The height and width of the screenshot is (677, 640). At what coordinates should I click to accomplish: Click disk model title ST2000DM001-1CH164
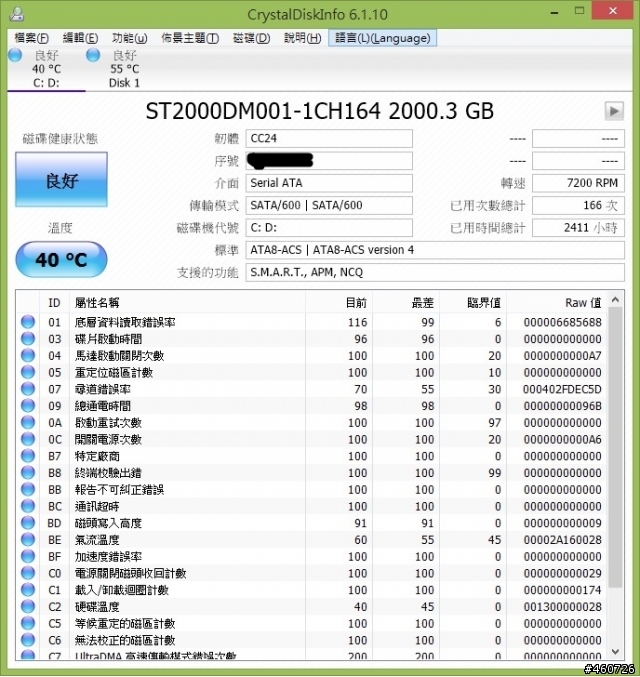point(263,111)
